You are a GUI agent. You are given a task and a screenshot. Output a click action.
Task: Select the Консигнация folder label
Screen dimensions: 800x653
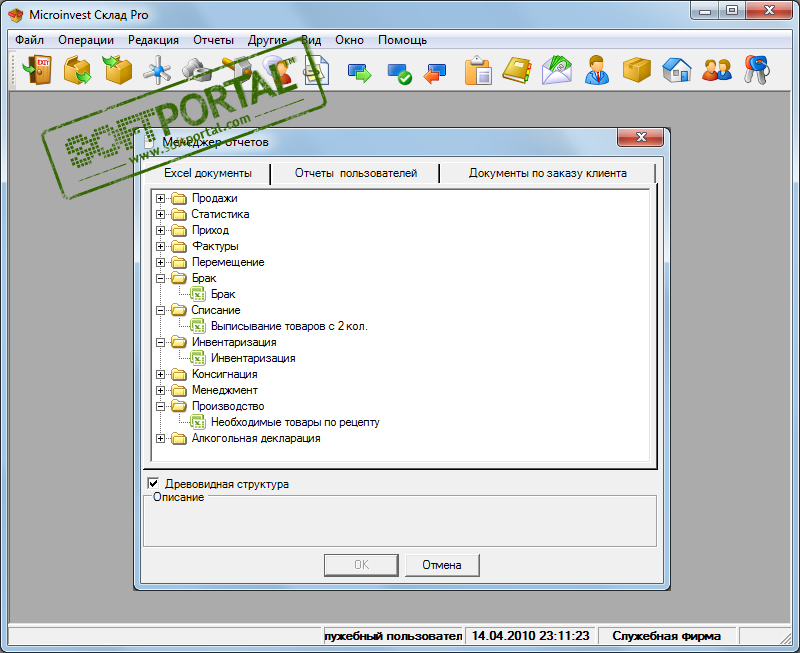click(x=224, y=374)
